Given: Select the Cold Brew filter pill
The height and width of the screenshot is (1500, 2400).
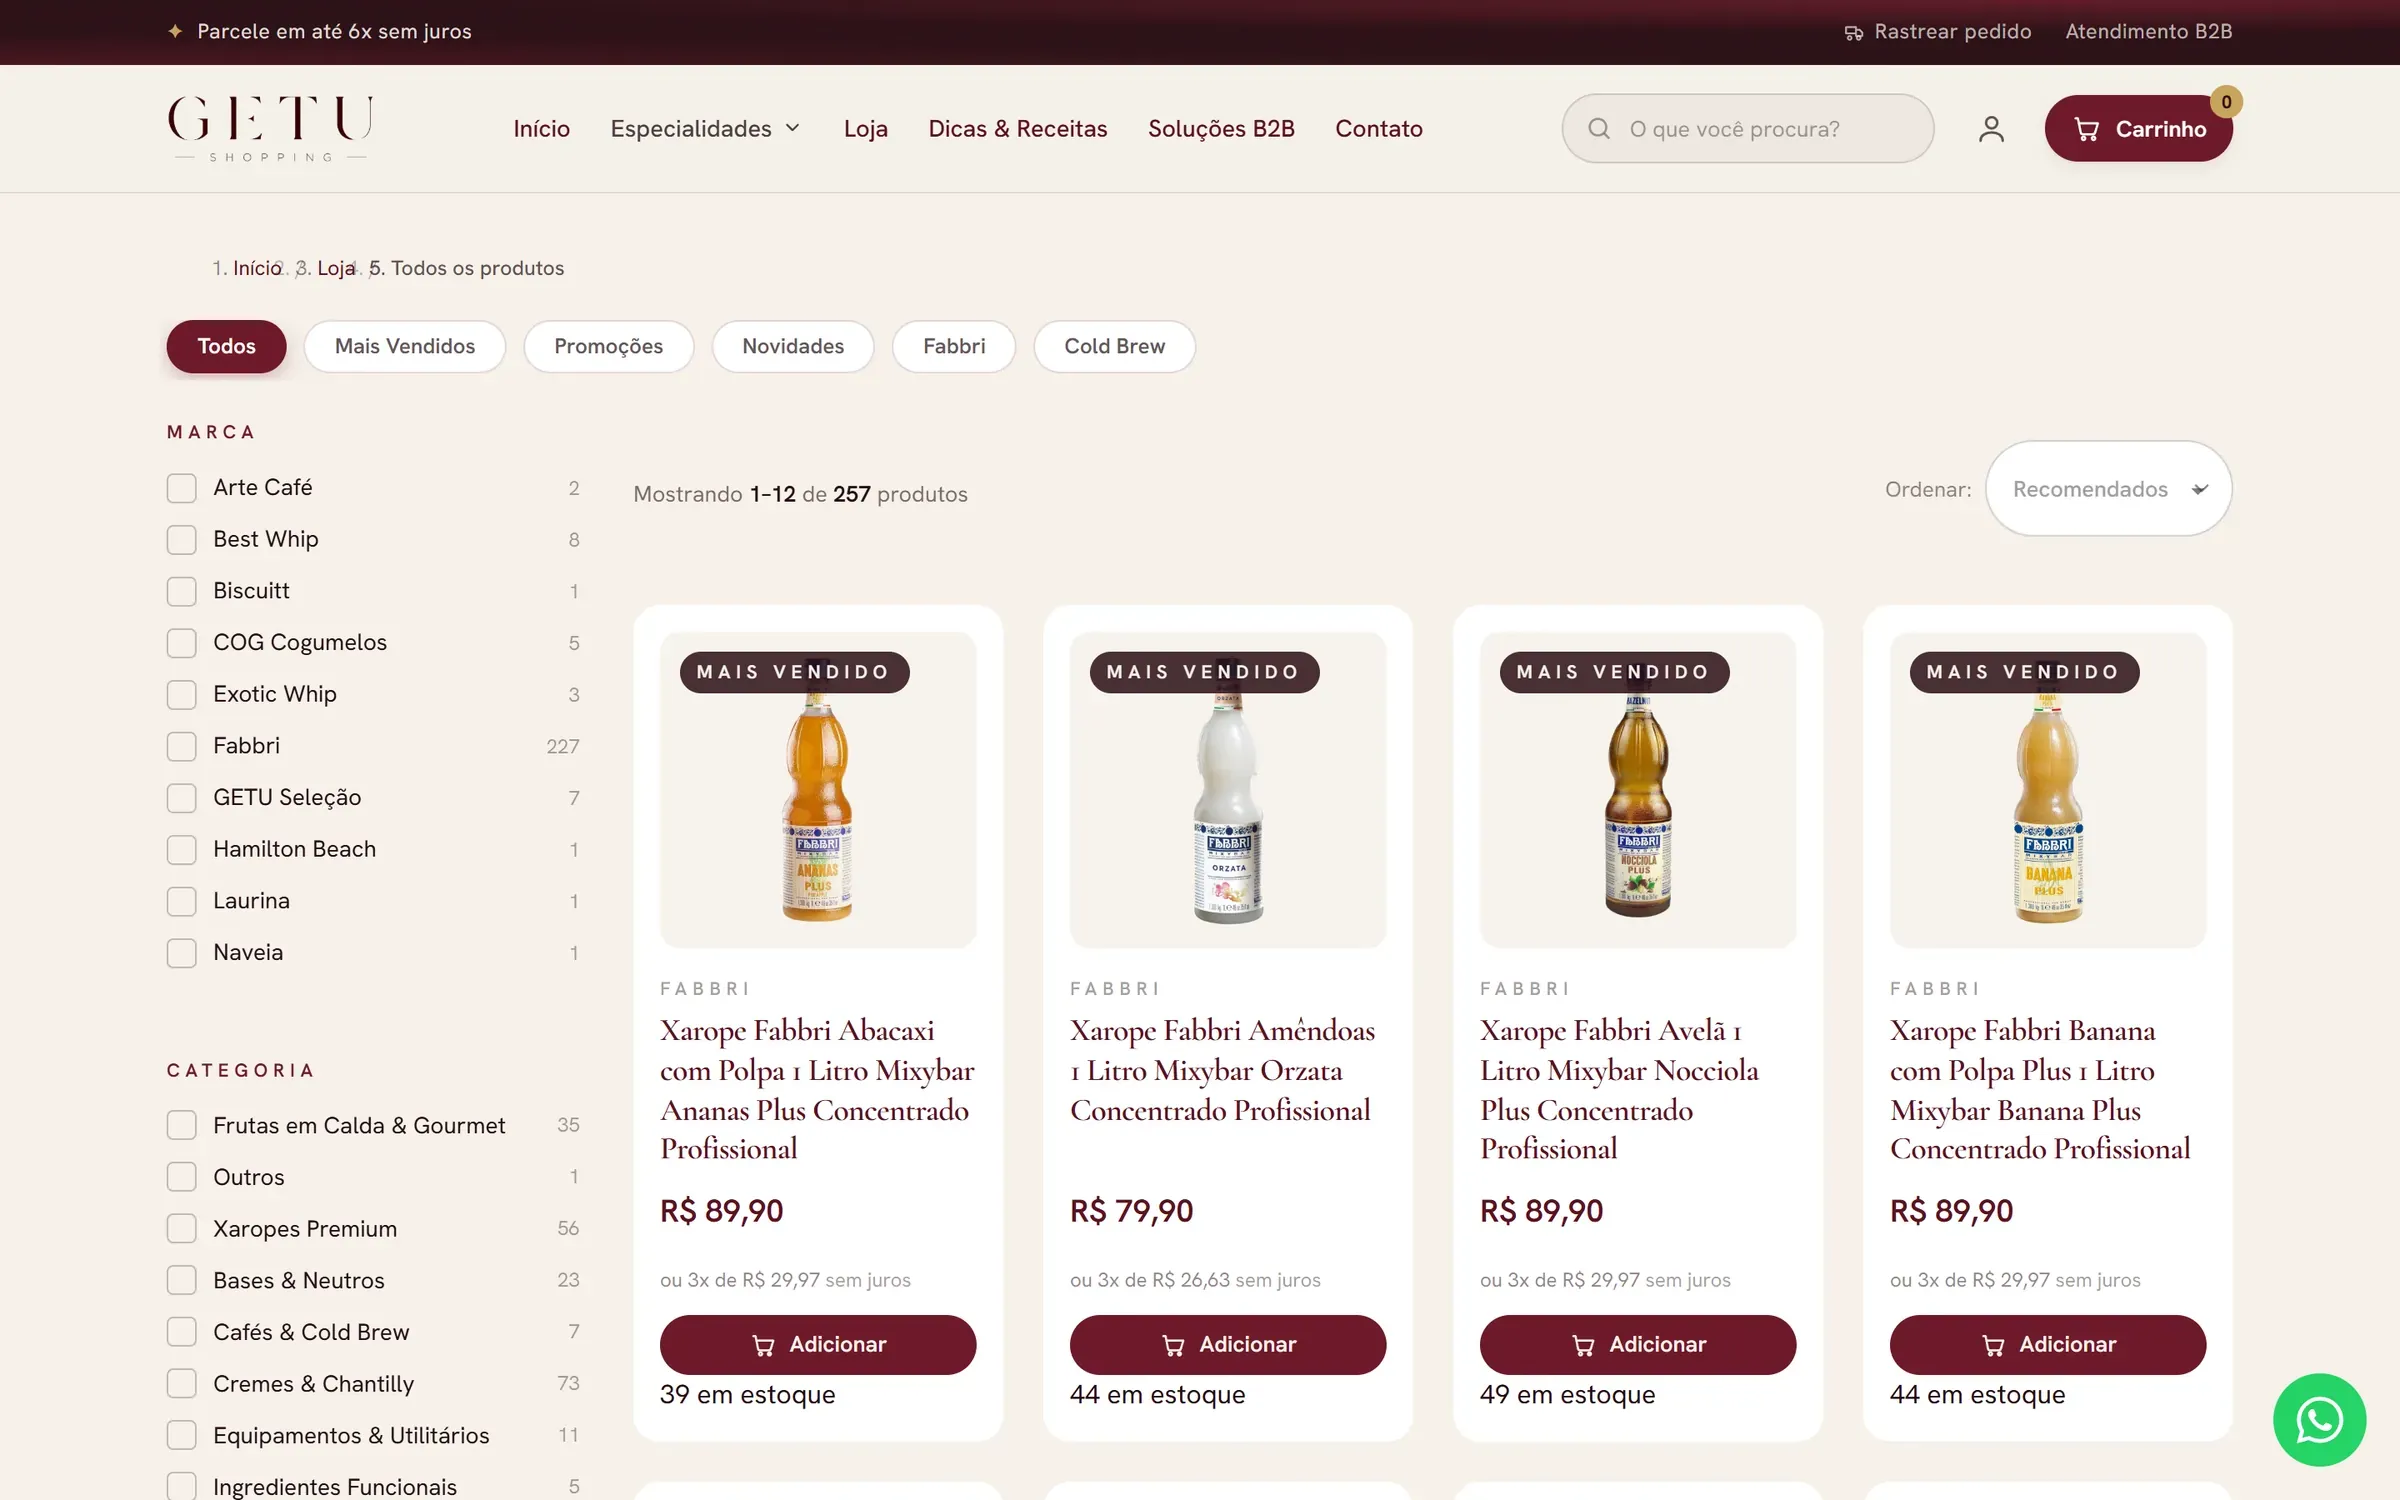Looking at the screenshot, I should [1114, 346].
